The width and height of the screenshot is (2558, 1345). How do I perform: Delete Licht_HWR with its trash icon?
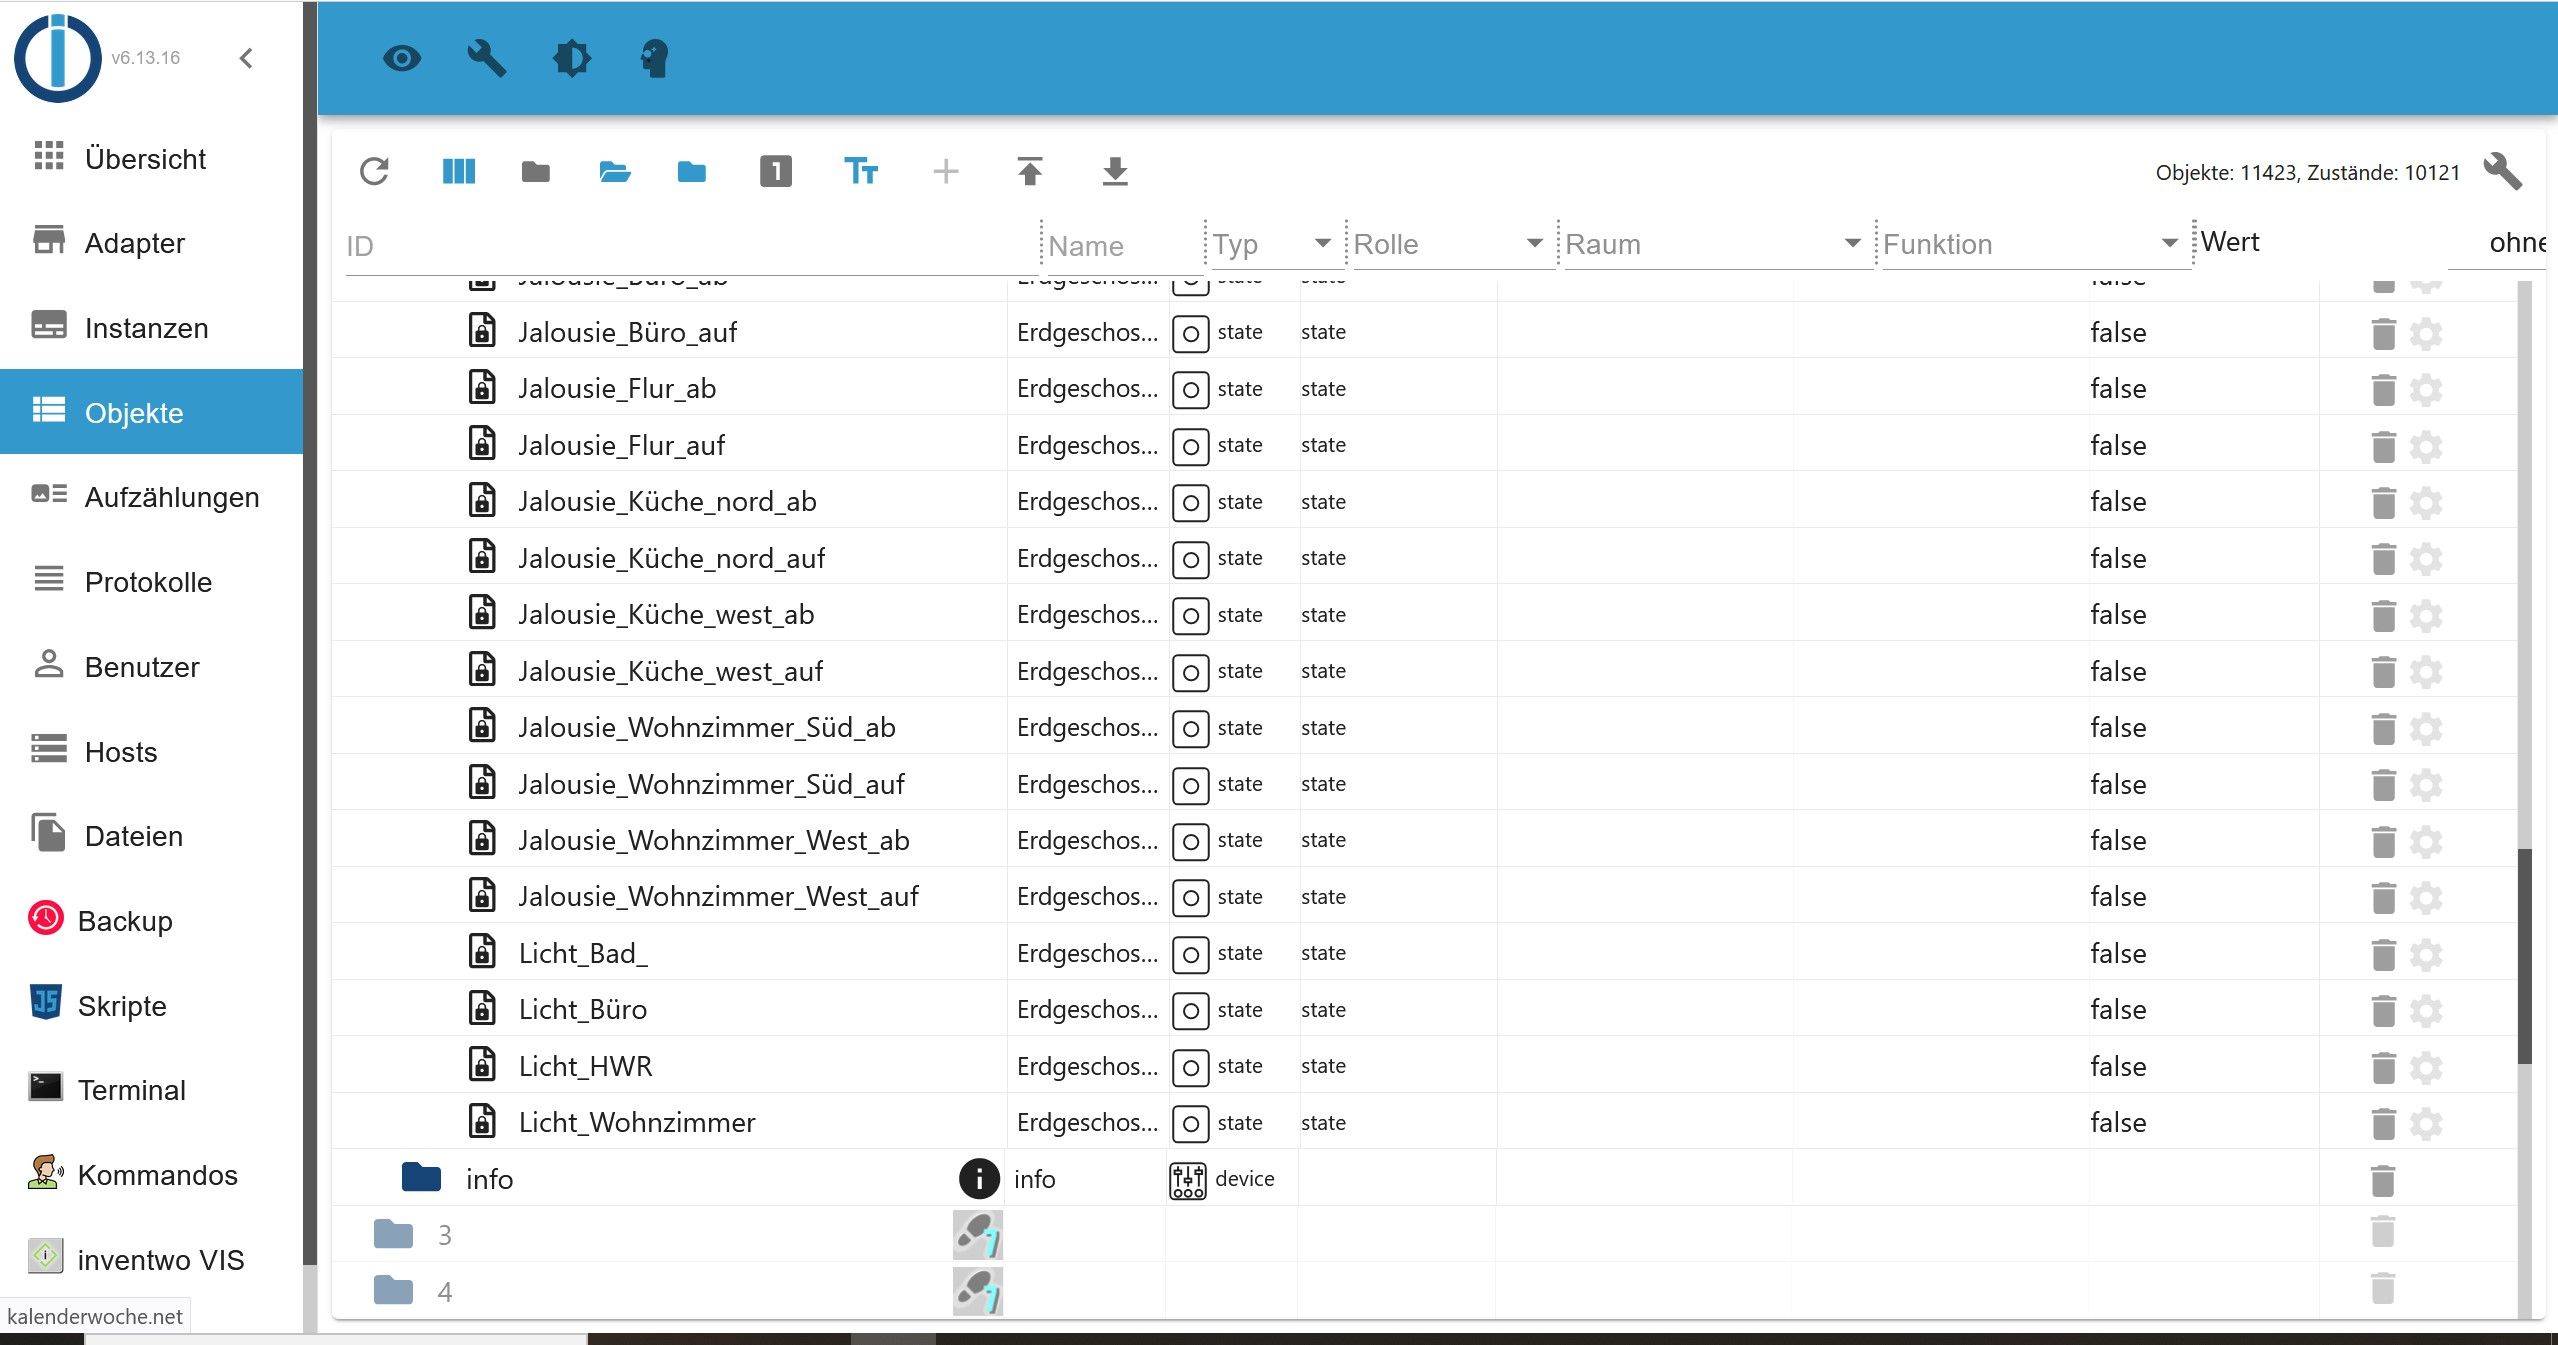[2383, 1067]
